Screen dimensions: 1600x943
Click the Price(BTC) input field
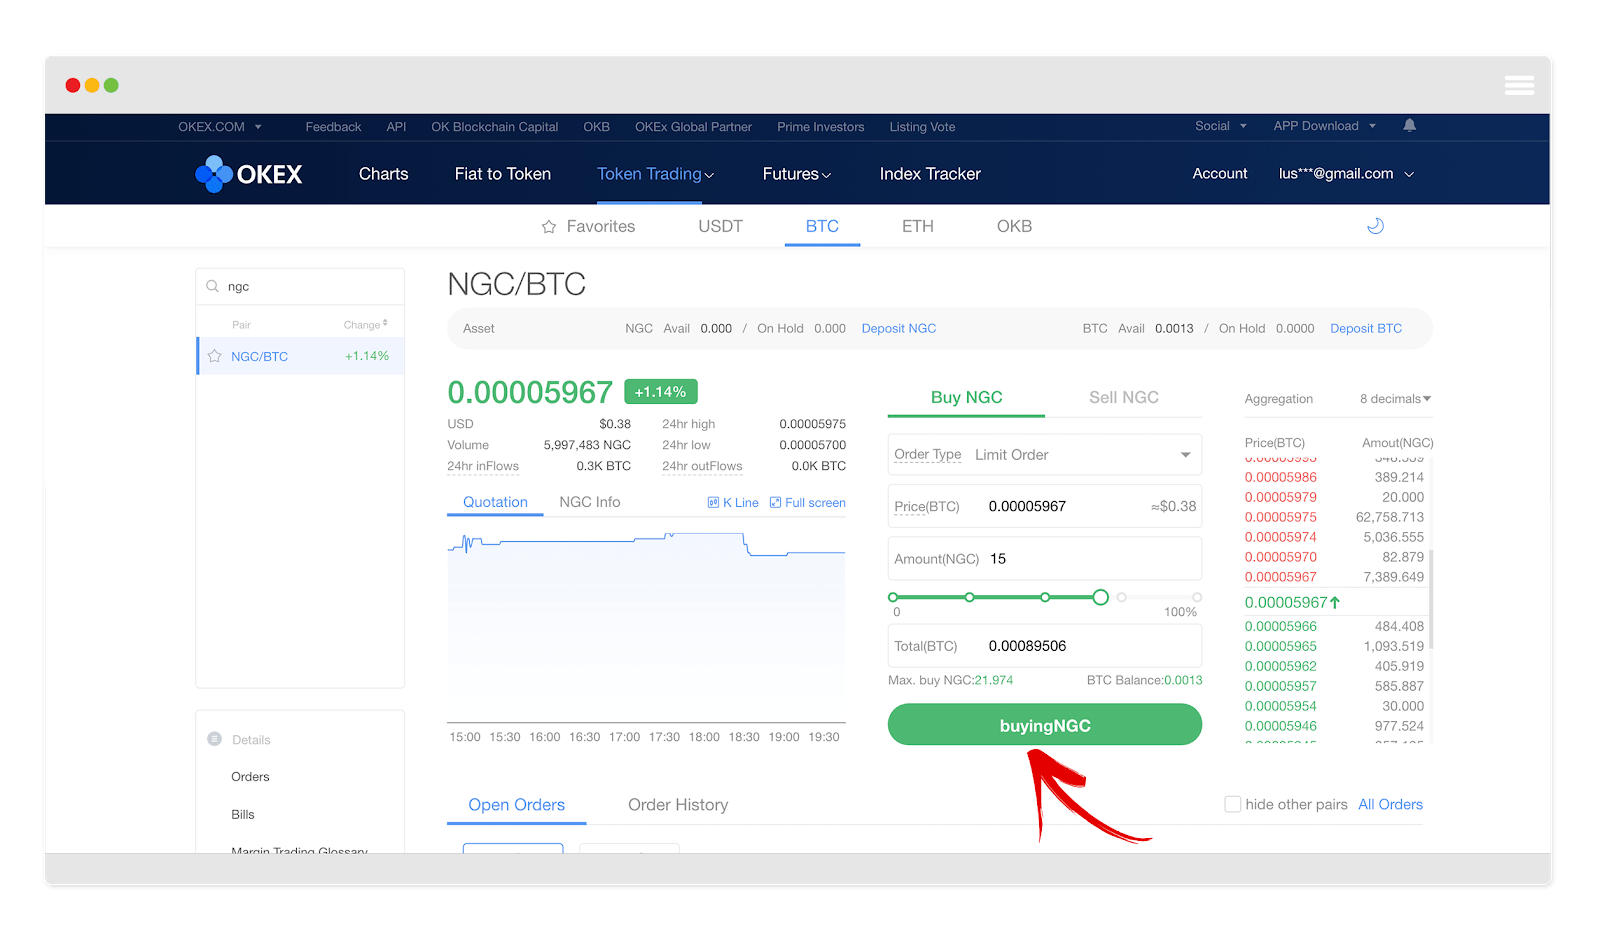[1044, 507]
